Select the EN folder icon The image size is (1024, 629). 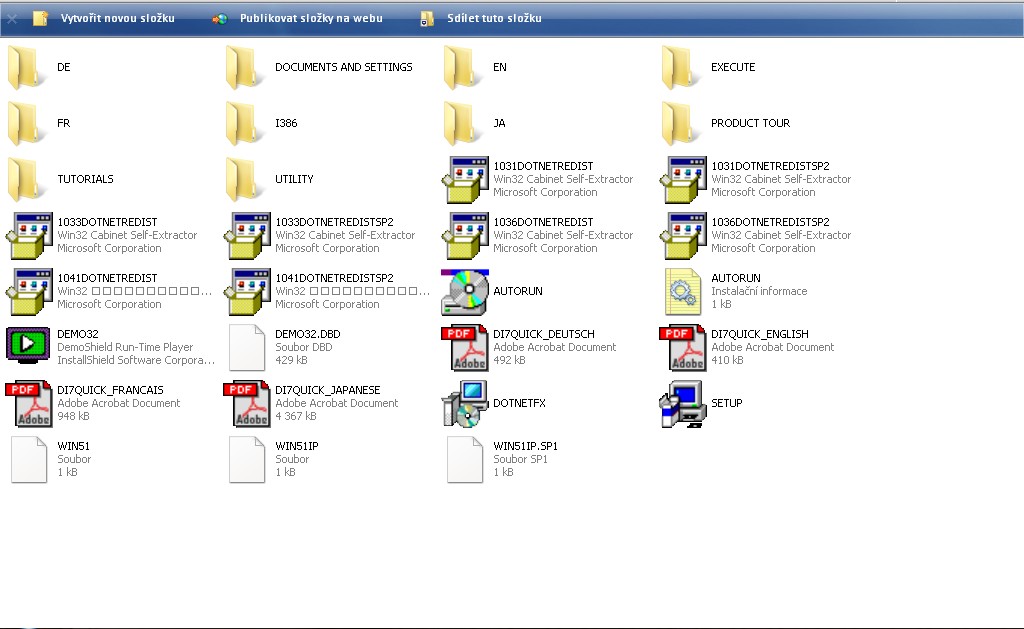(464, 67)
